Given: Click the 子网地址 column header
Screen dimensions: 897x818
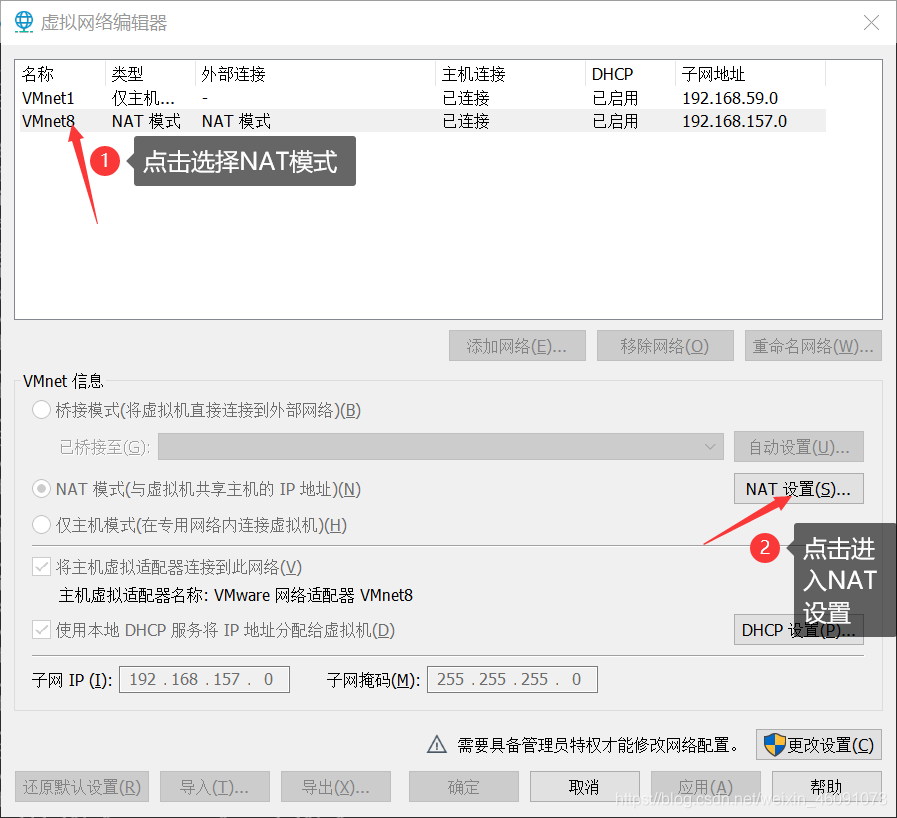Looking at the screenshot, I should click(751, 74).
